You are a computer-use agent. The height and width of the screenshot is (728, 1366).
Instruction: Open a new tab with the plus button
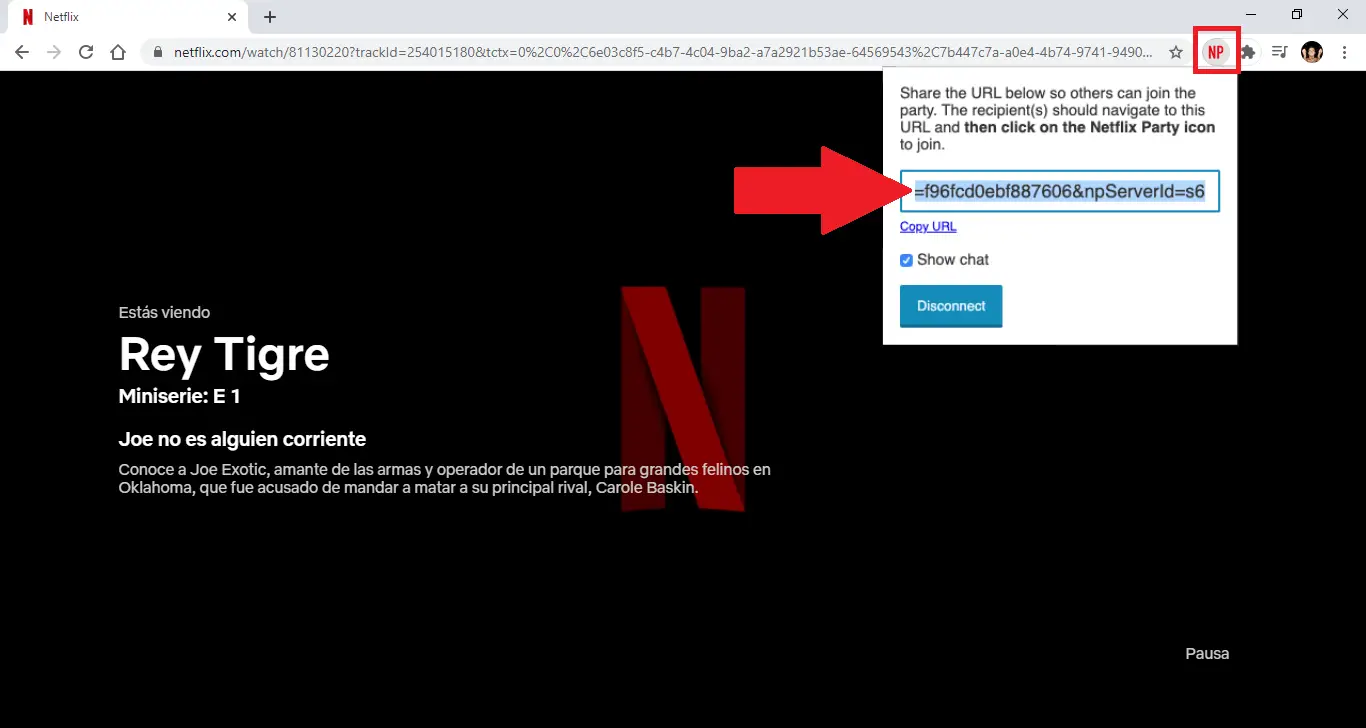[x=270, y=17]
